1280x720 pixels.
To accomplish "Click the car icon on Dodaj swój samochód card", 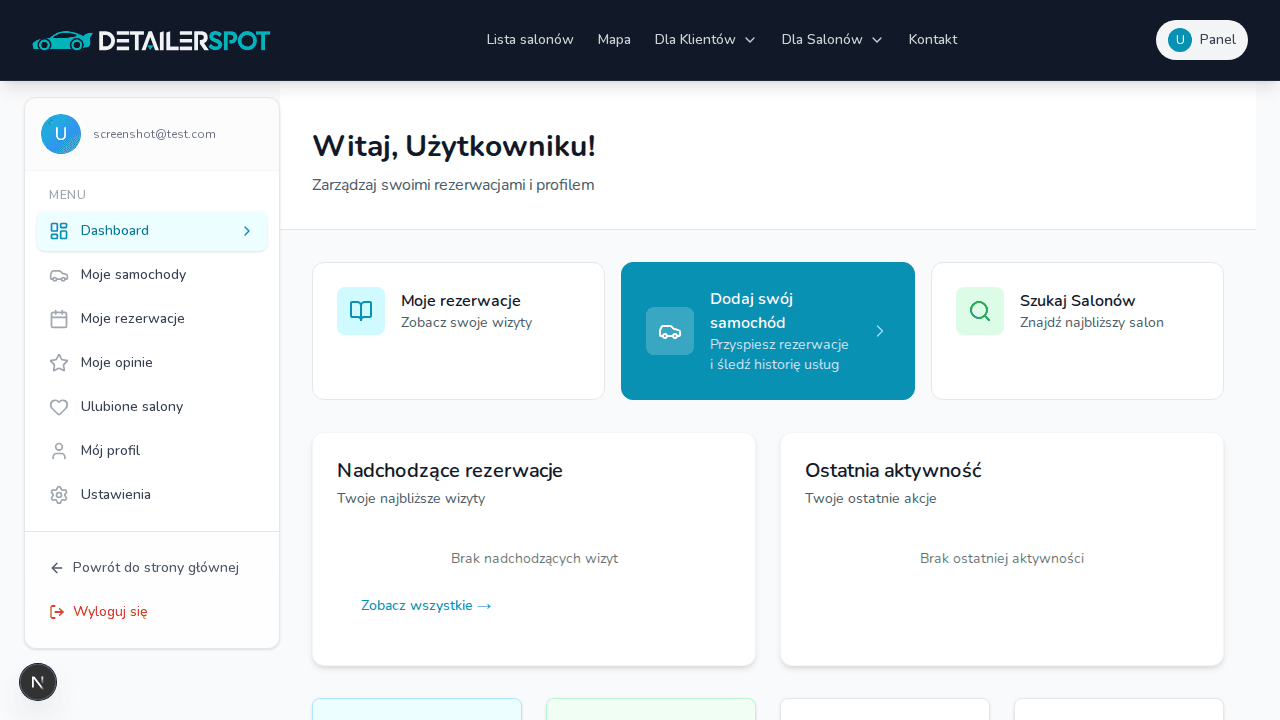I will coord(670,331).
